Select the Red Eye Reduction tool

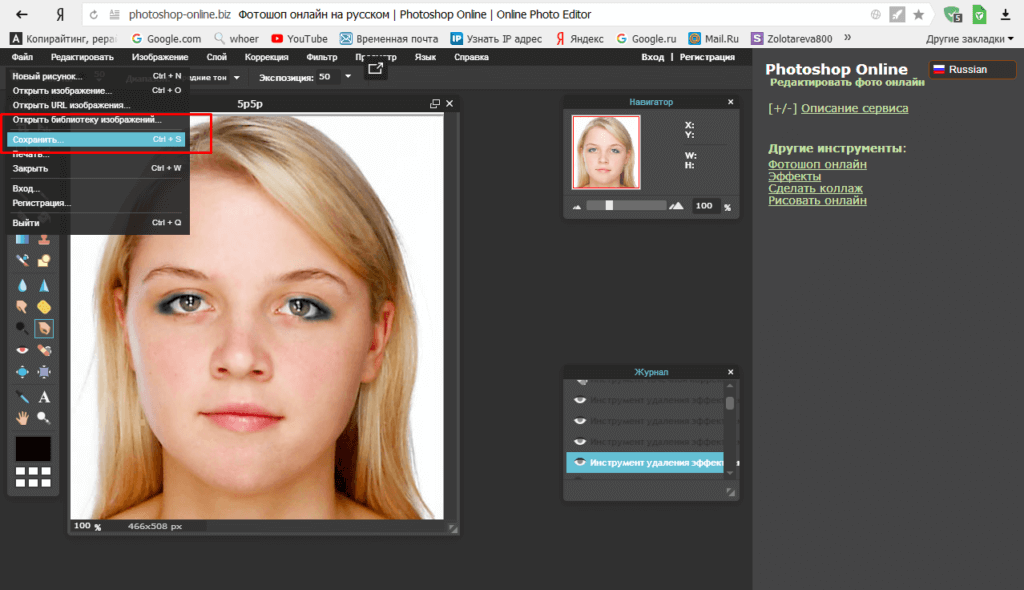pos(22,350)
